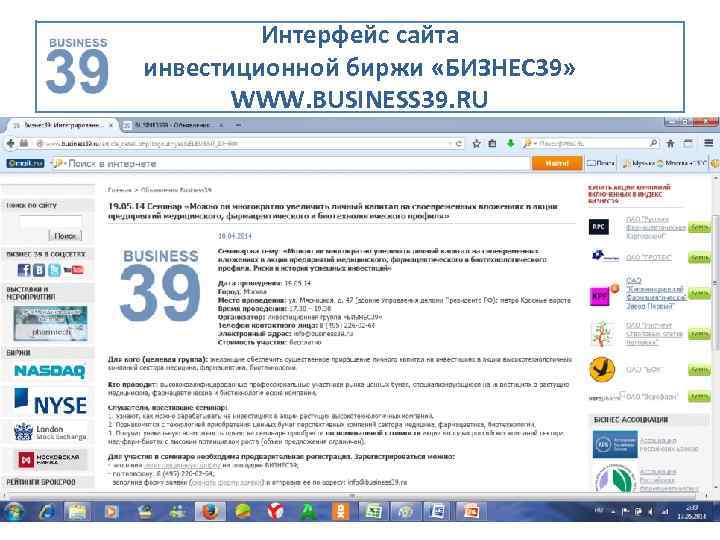Click the volume icon in the system tray

point(651,511)
